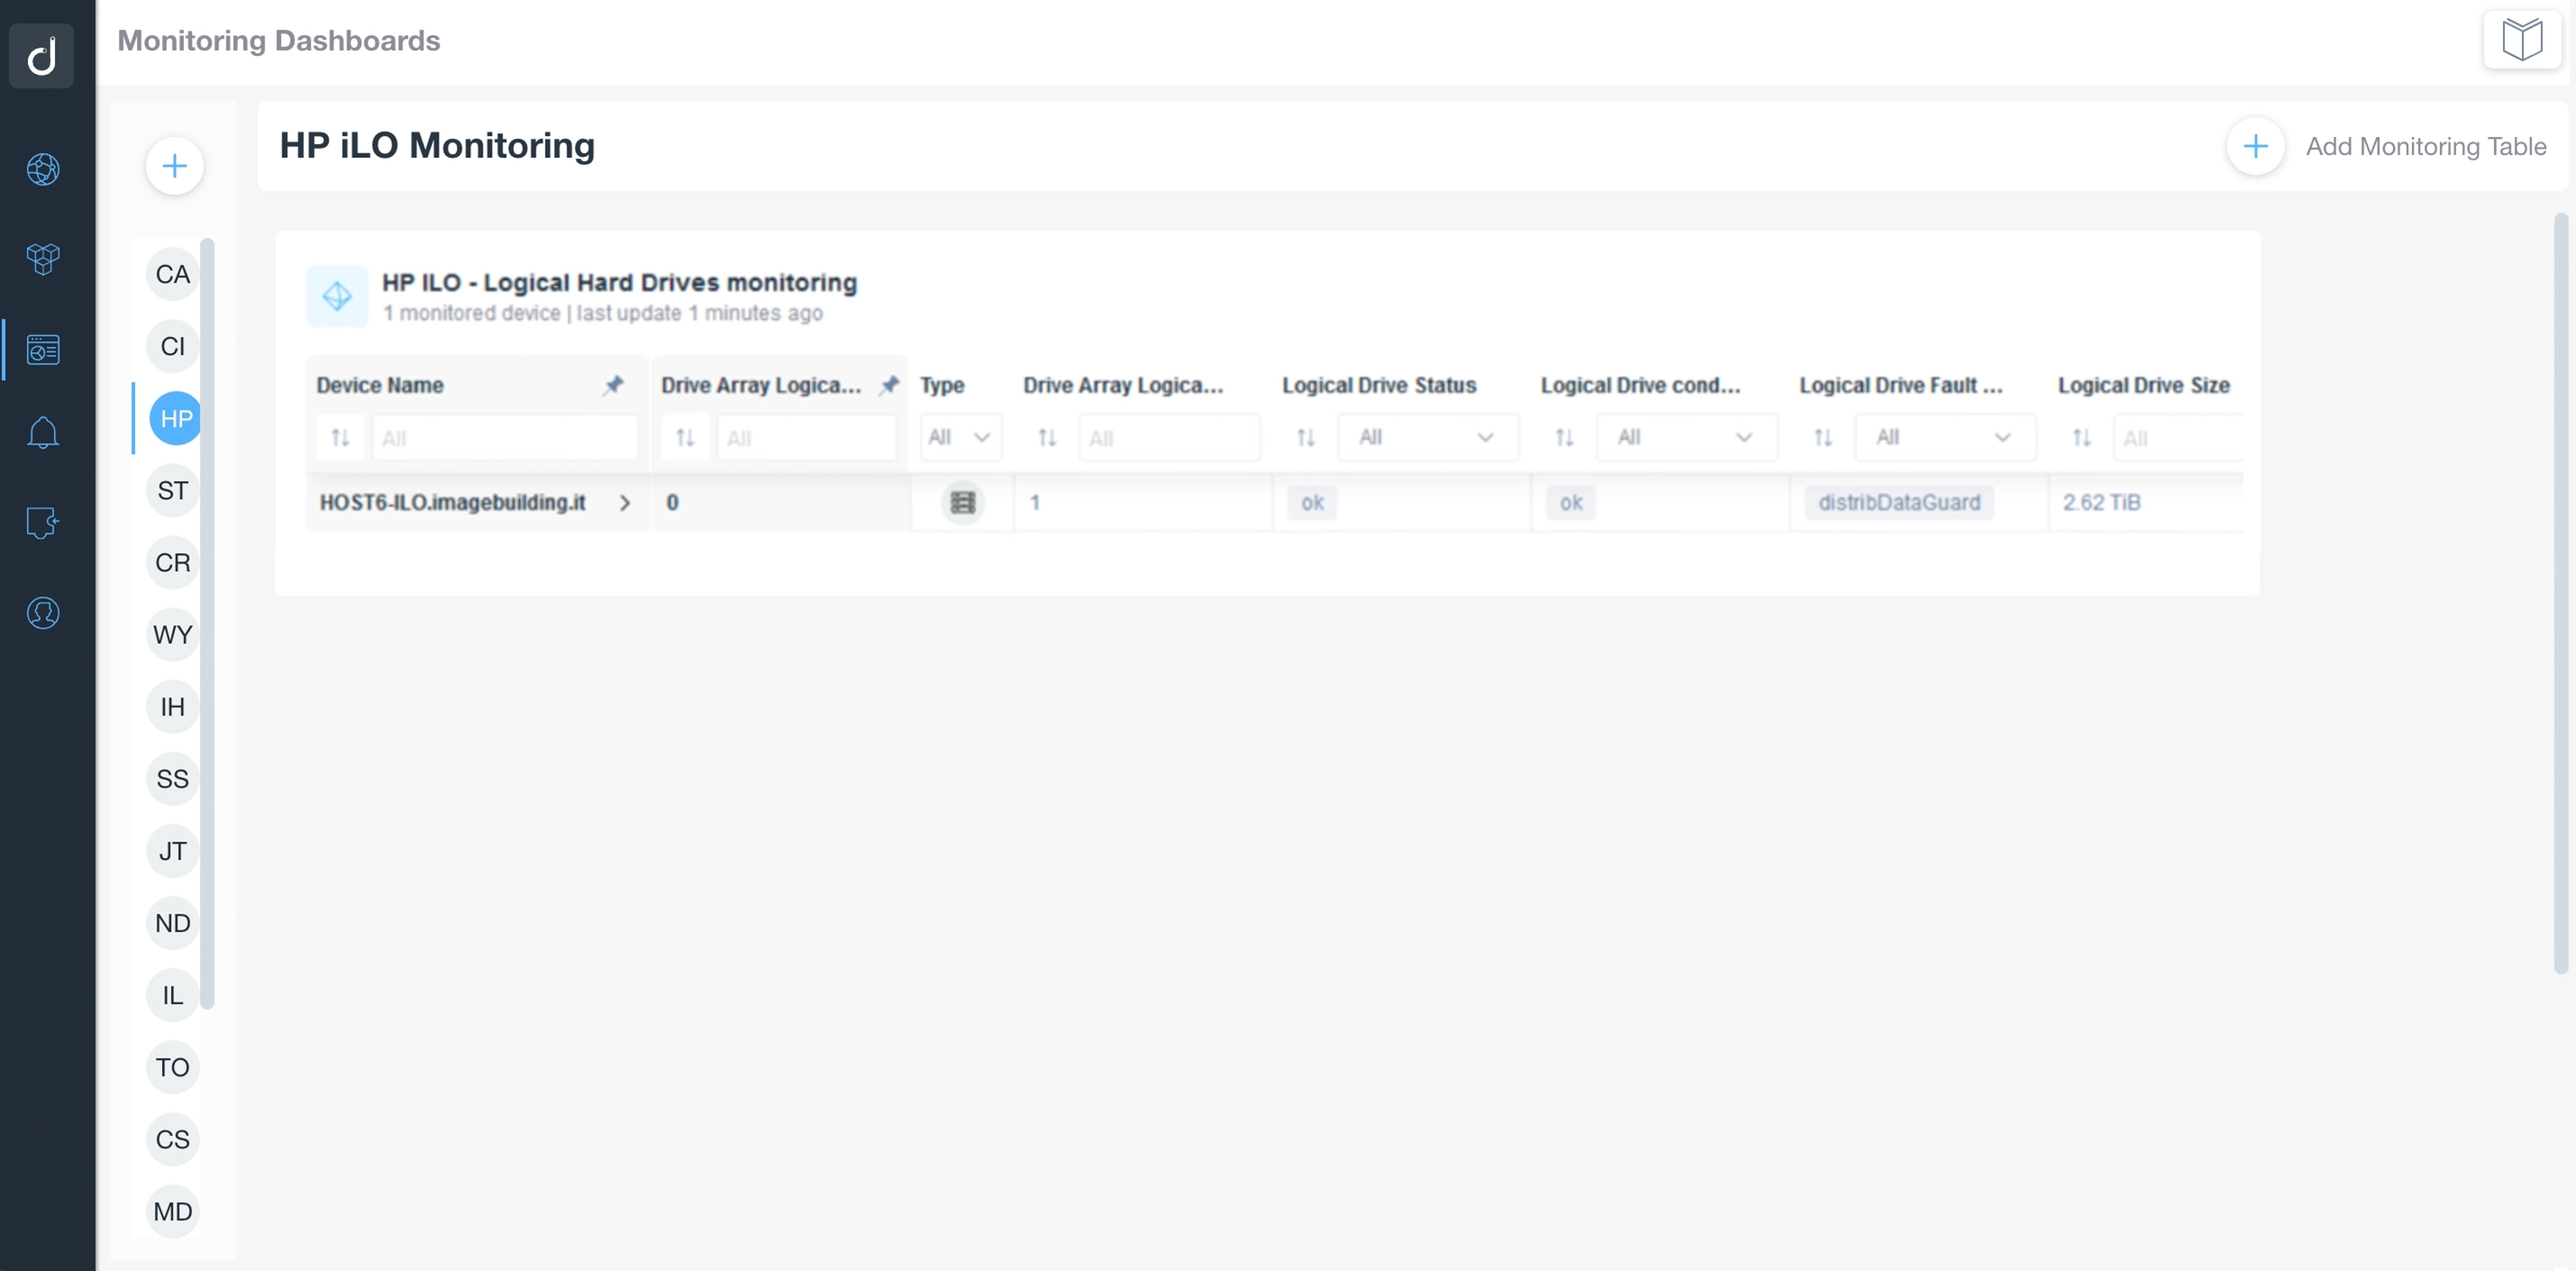Image resolution: width=2576 pixels, height=1271 pixels.
Task: Sort the pinned Drive Array Logica... column
Action: (x=685, y=438)
